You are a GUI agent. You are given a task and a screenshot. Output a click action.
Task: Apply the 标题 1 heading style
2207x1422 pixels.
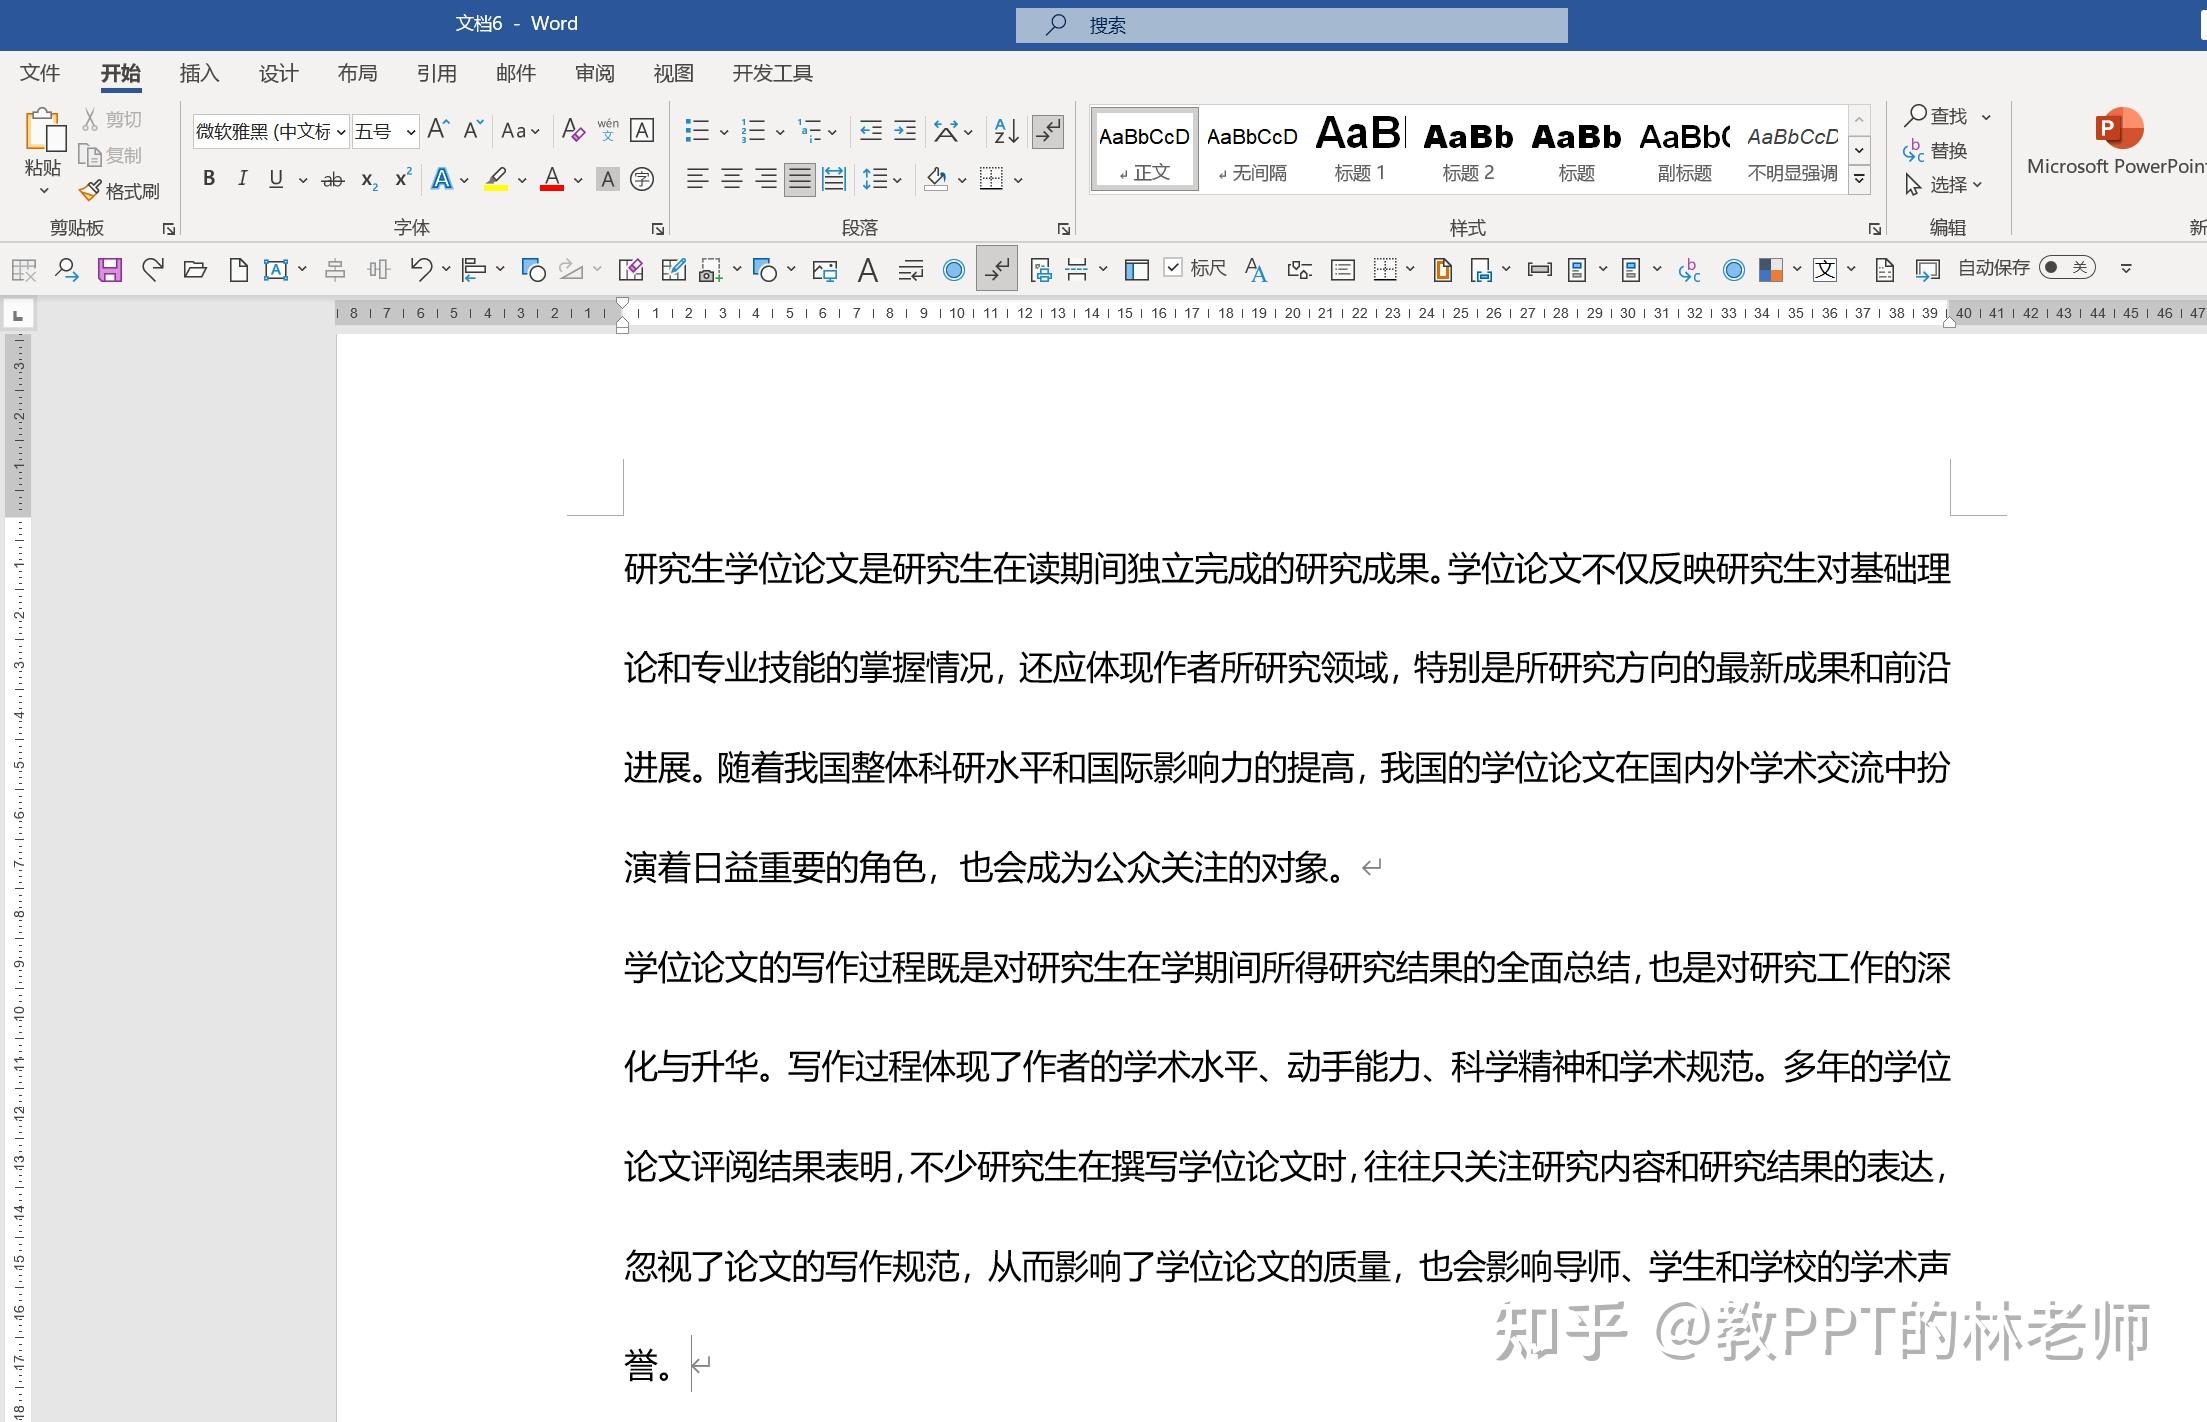(x=1360, y=149)
